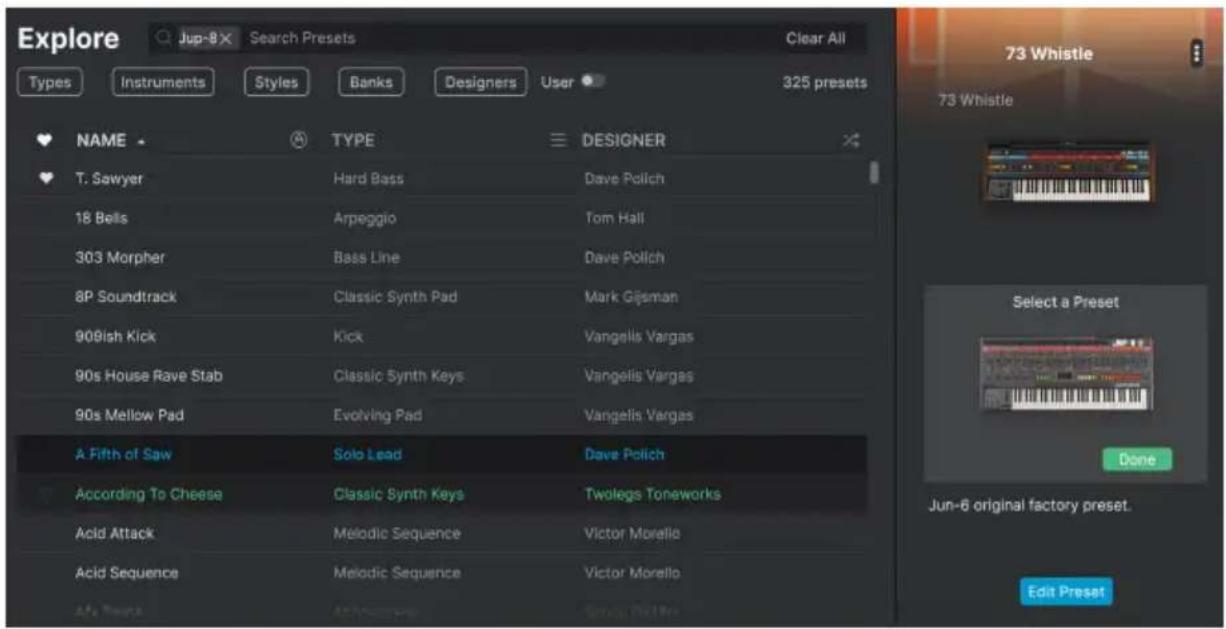Open the 73 Whistle options menu
Screen dimensions: 1226x629
click(1195, 54)
